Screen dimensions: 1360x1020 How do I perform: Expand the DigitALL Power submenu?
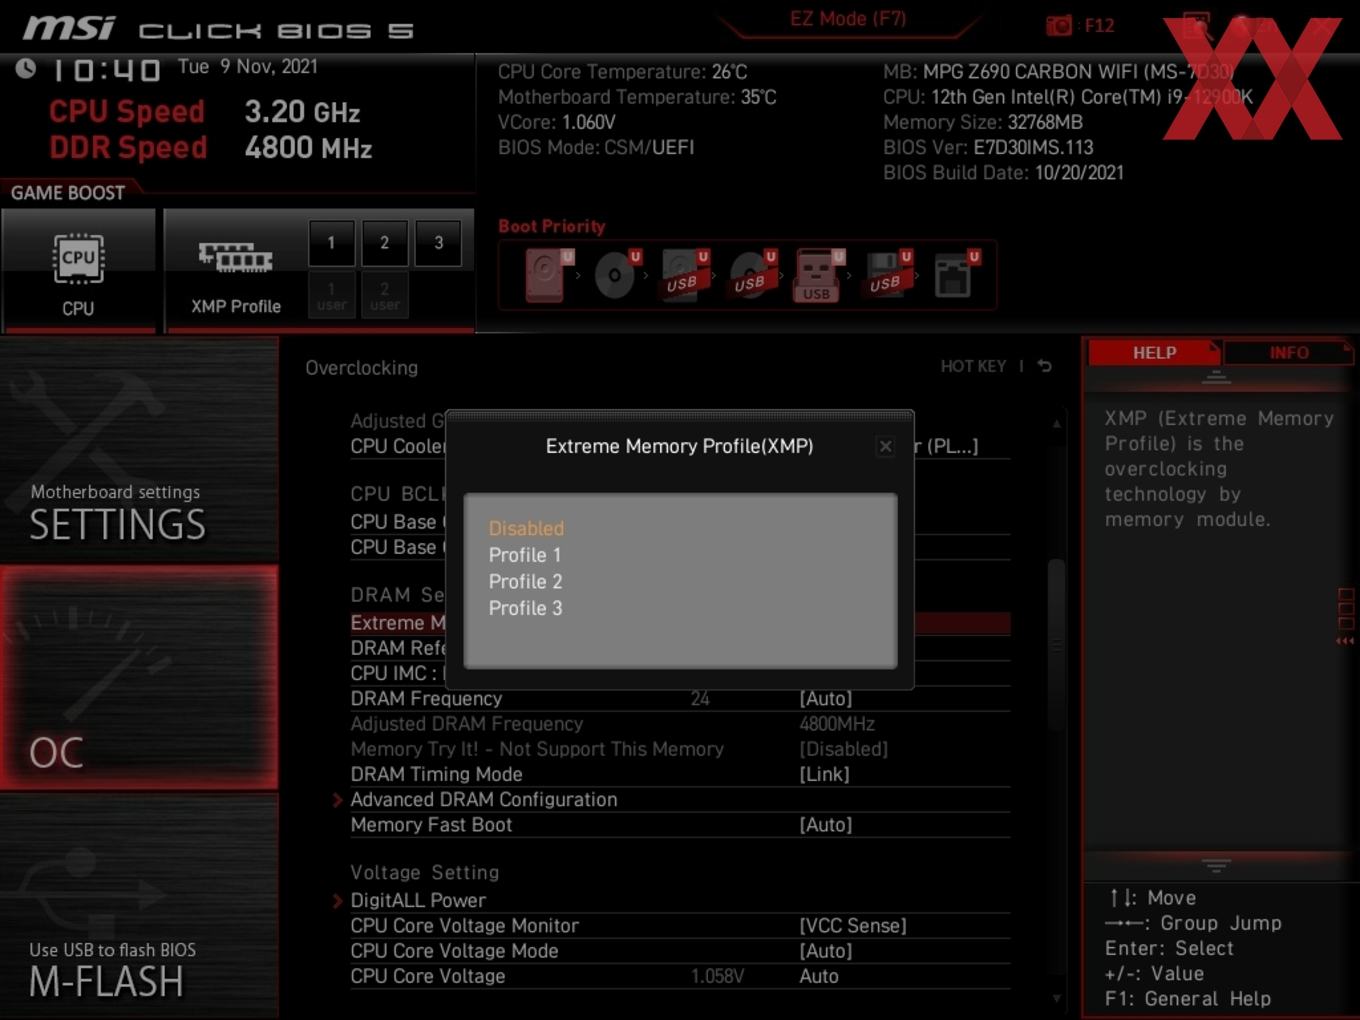[x=417, y=900]
